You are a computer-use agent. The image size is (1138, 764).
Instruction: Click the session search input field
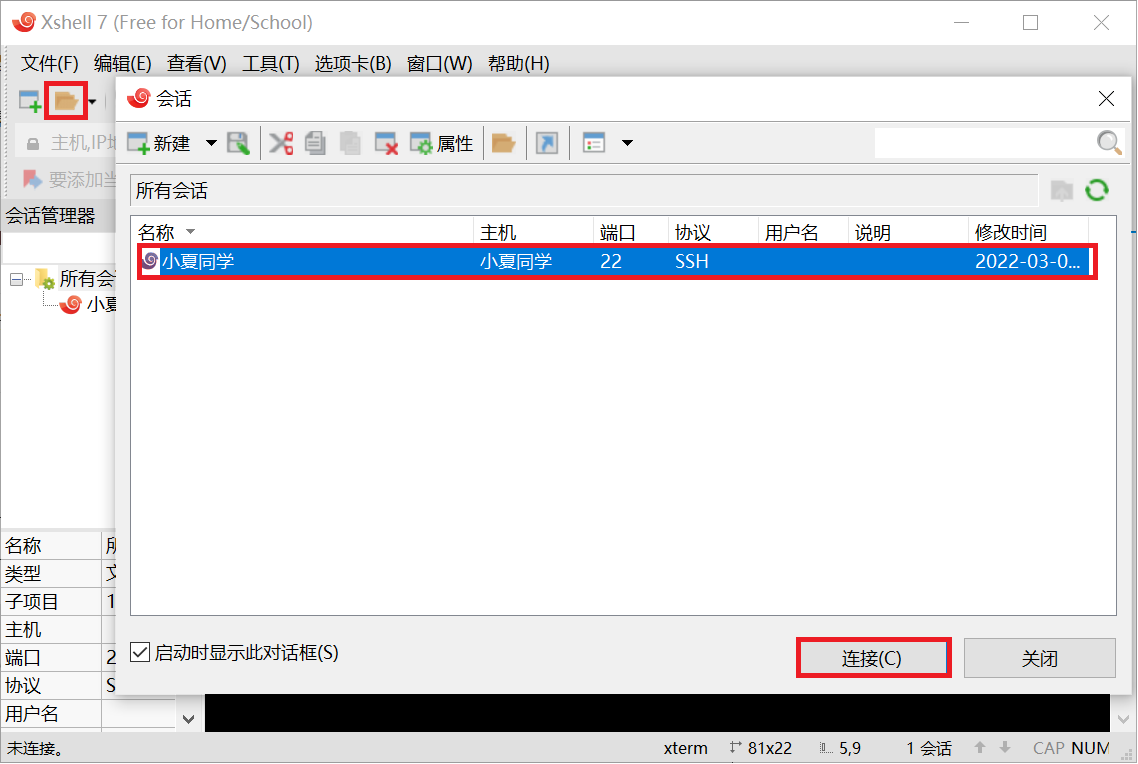(x=985, y=143)
